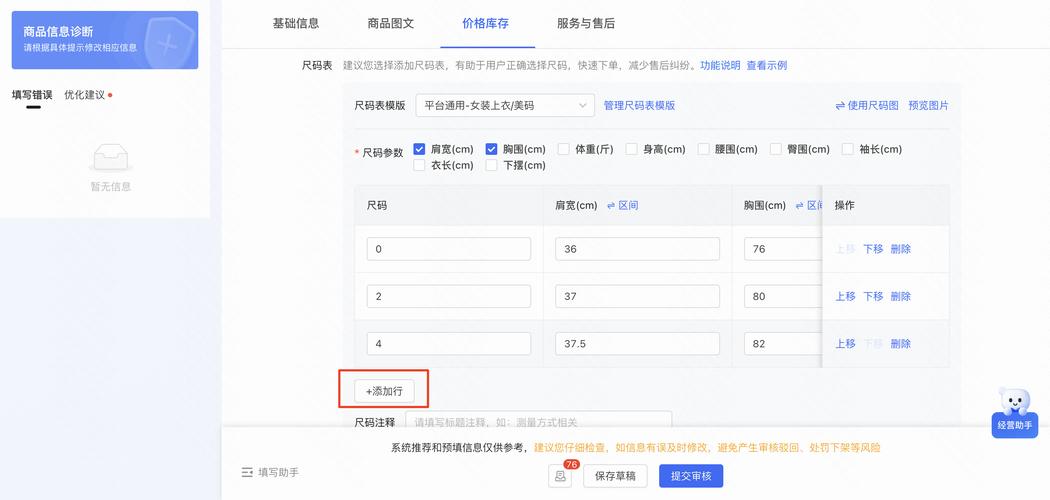Click the 胸围 field with value 76
1050x500 pixels.
click(783, 249)
